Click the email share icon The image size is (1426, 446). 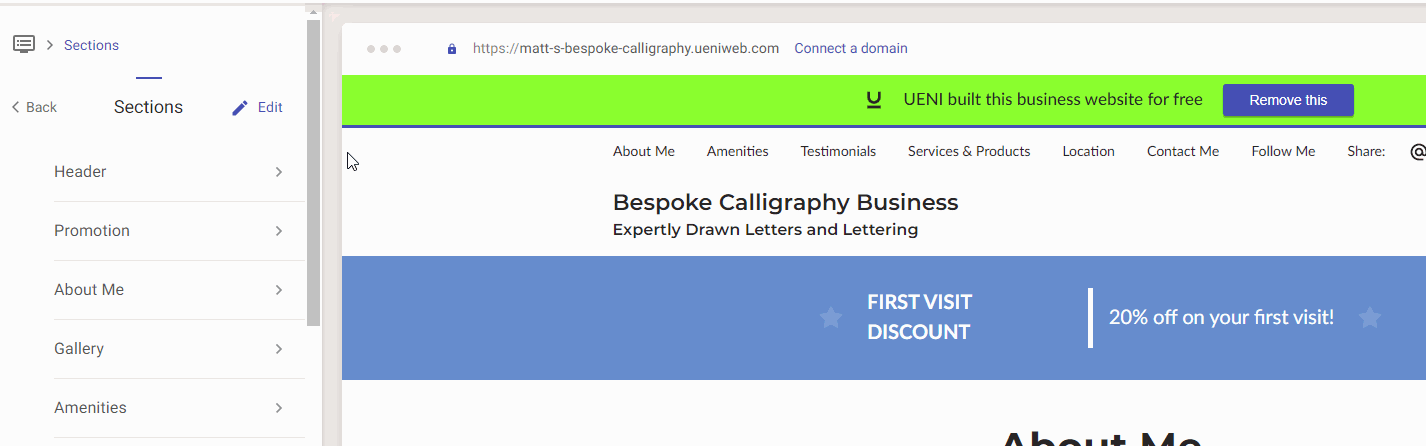1417,152
